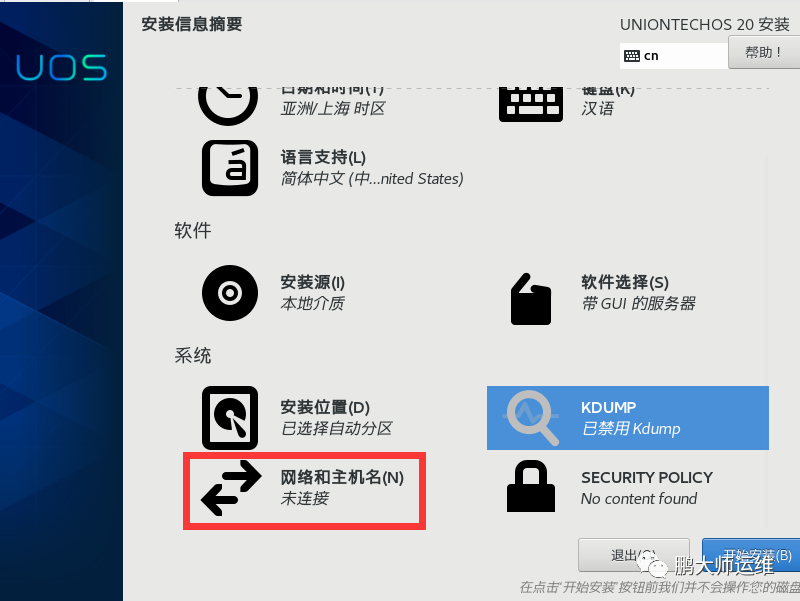
Task: Click the software selection package icon
Action: [531, 299]
